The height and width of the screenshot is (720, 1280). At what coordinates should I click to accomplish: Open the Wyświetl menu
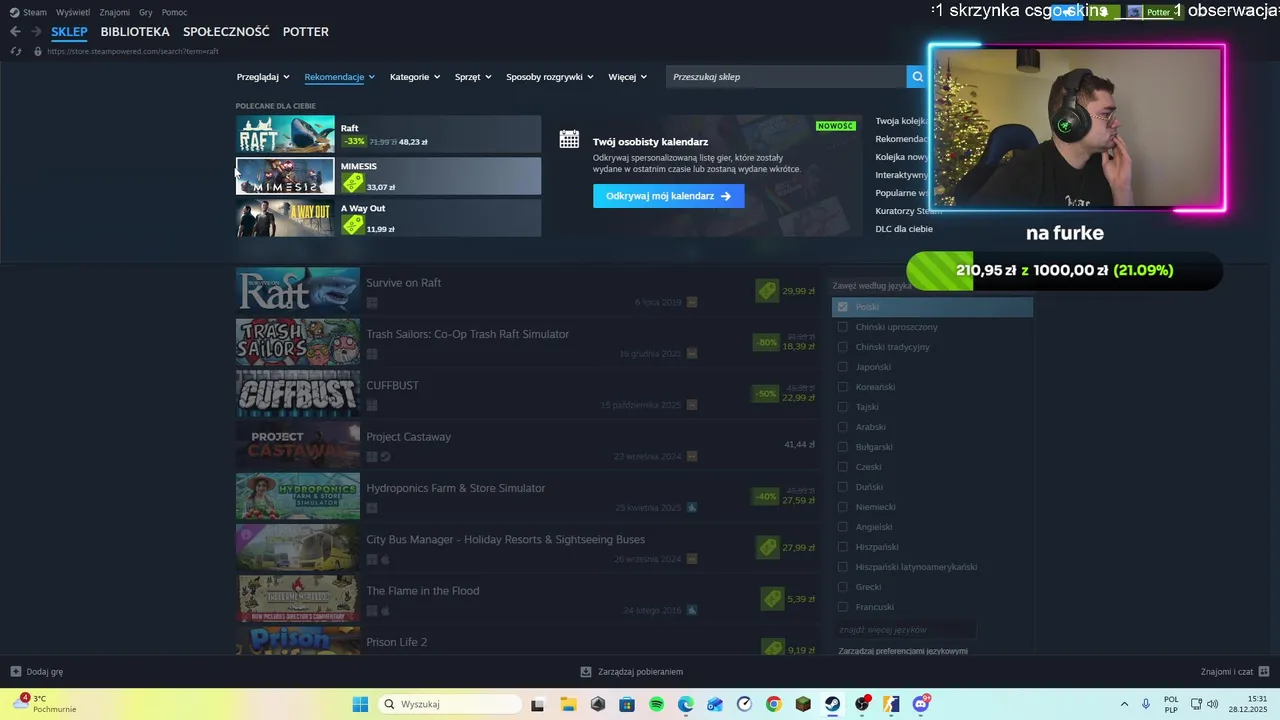point(73,12)
